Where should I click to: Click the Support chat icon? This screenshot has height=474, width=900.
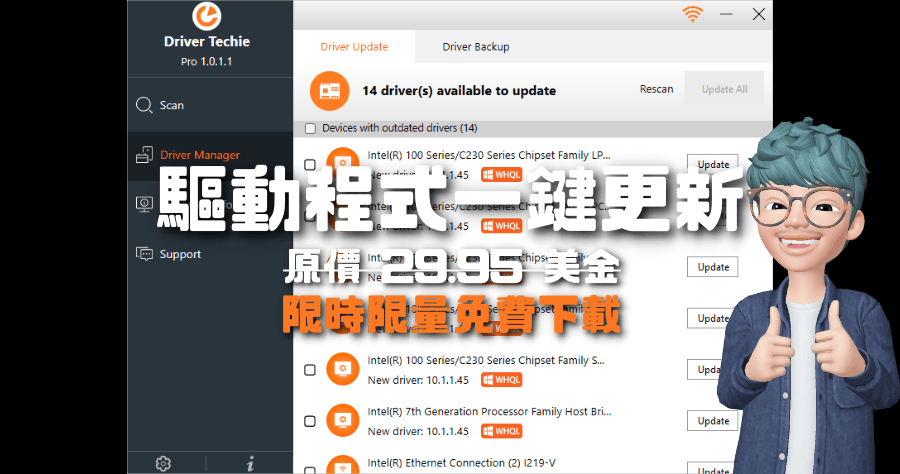[x=144, y=254]
